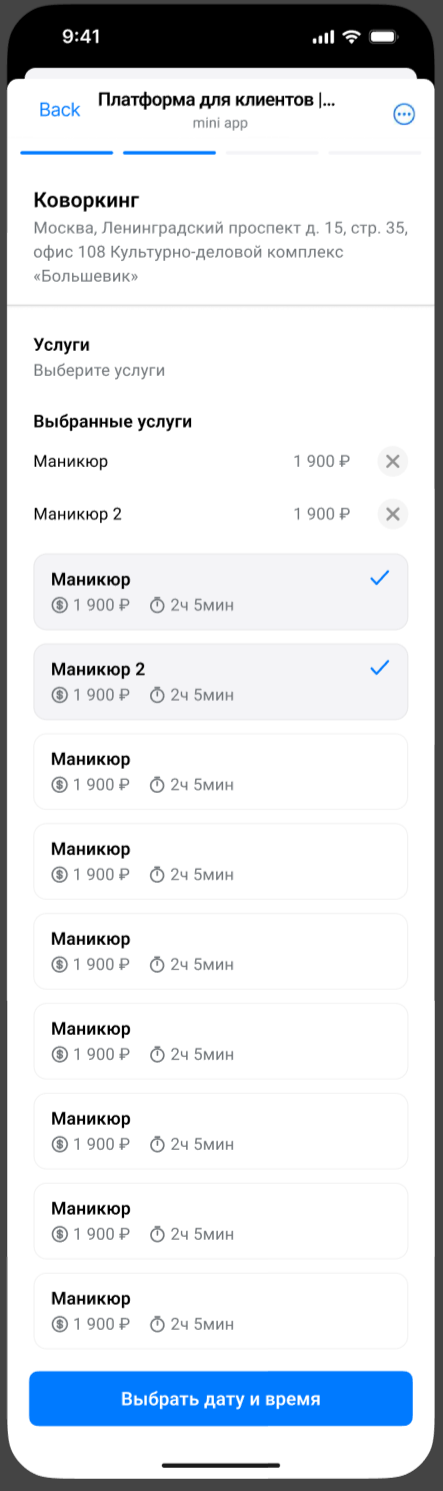The image size is (443, 1491).
Task: Tap the blue checkmark on first Маникюр card
Action: pyautogui.click(x=379, y=578)
